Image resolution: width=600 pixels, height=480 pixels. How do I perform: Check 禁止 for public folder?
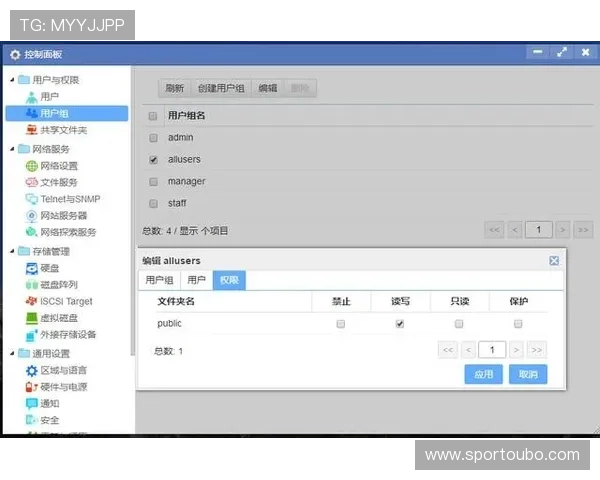coord(341,324)
